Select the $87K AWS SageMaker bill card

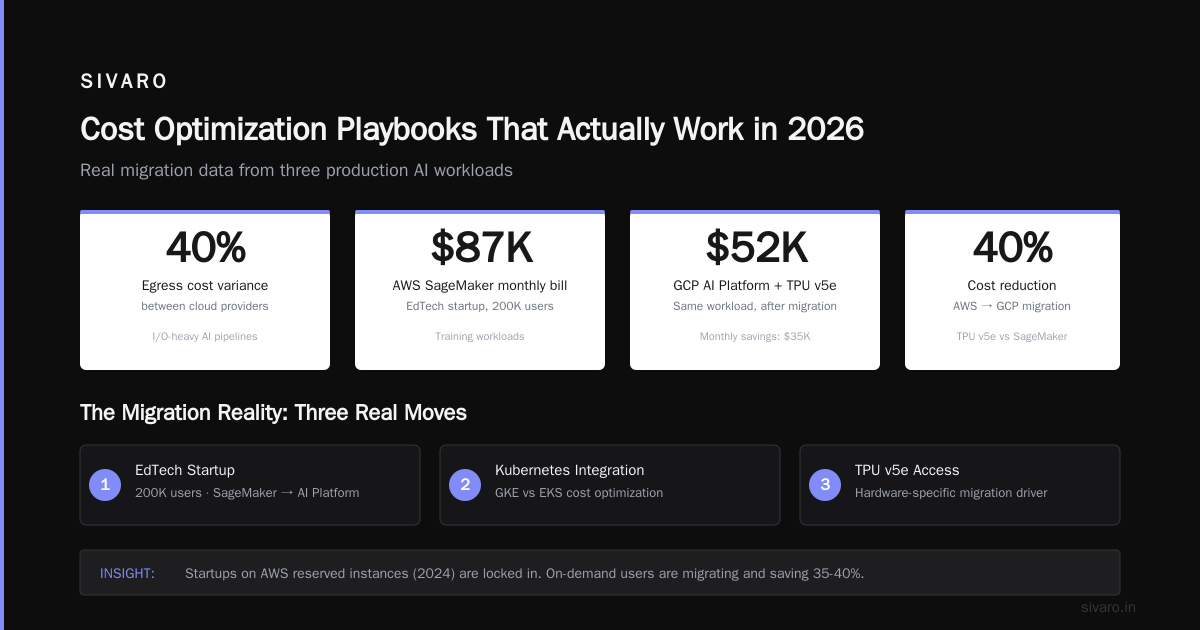(x=480, y=290)
